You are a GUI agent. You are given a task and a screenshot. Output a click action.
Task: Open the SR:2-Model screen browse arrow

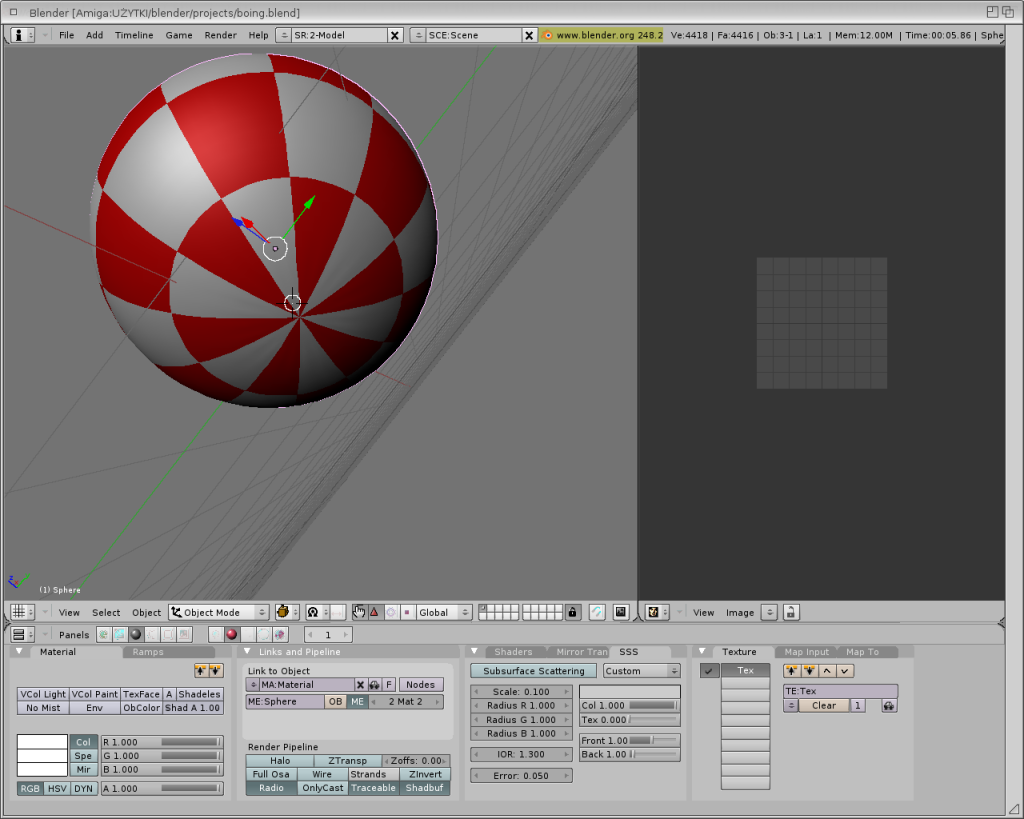[x=283, y=35]
